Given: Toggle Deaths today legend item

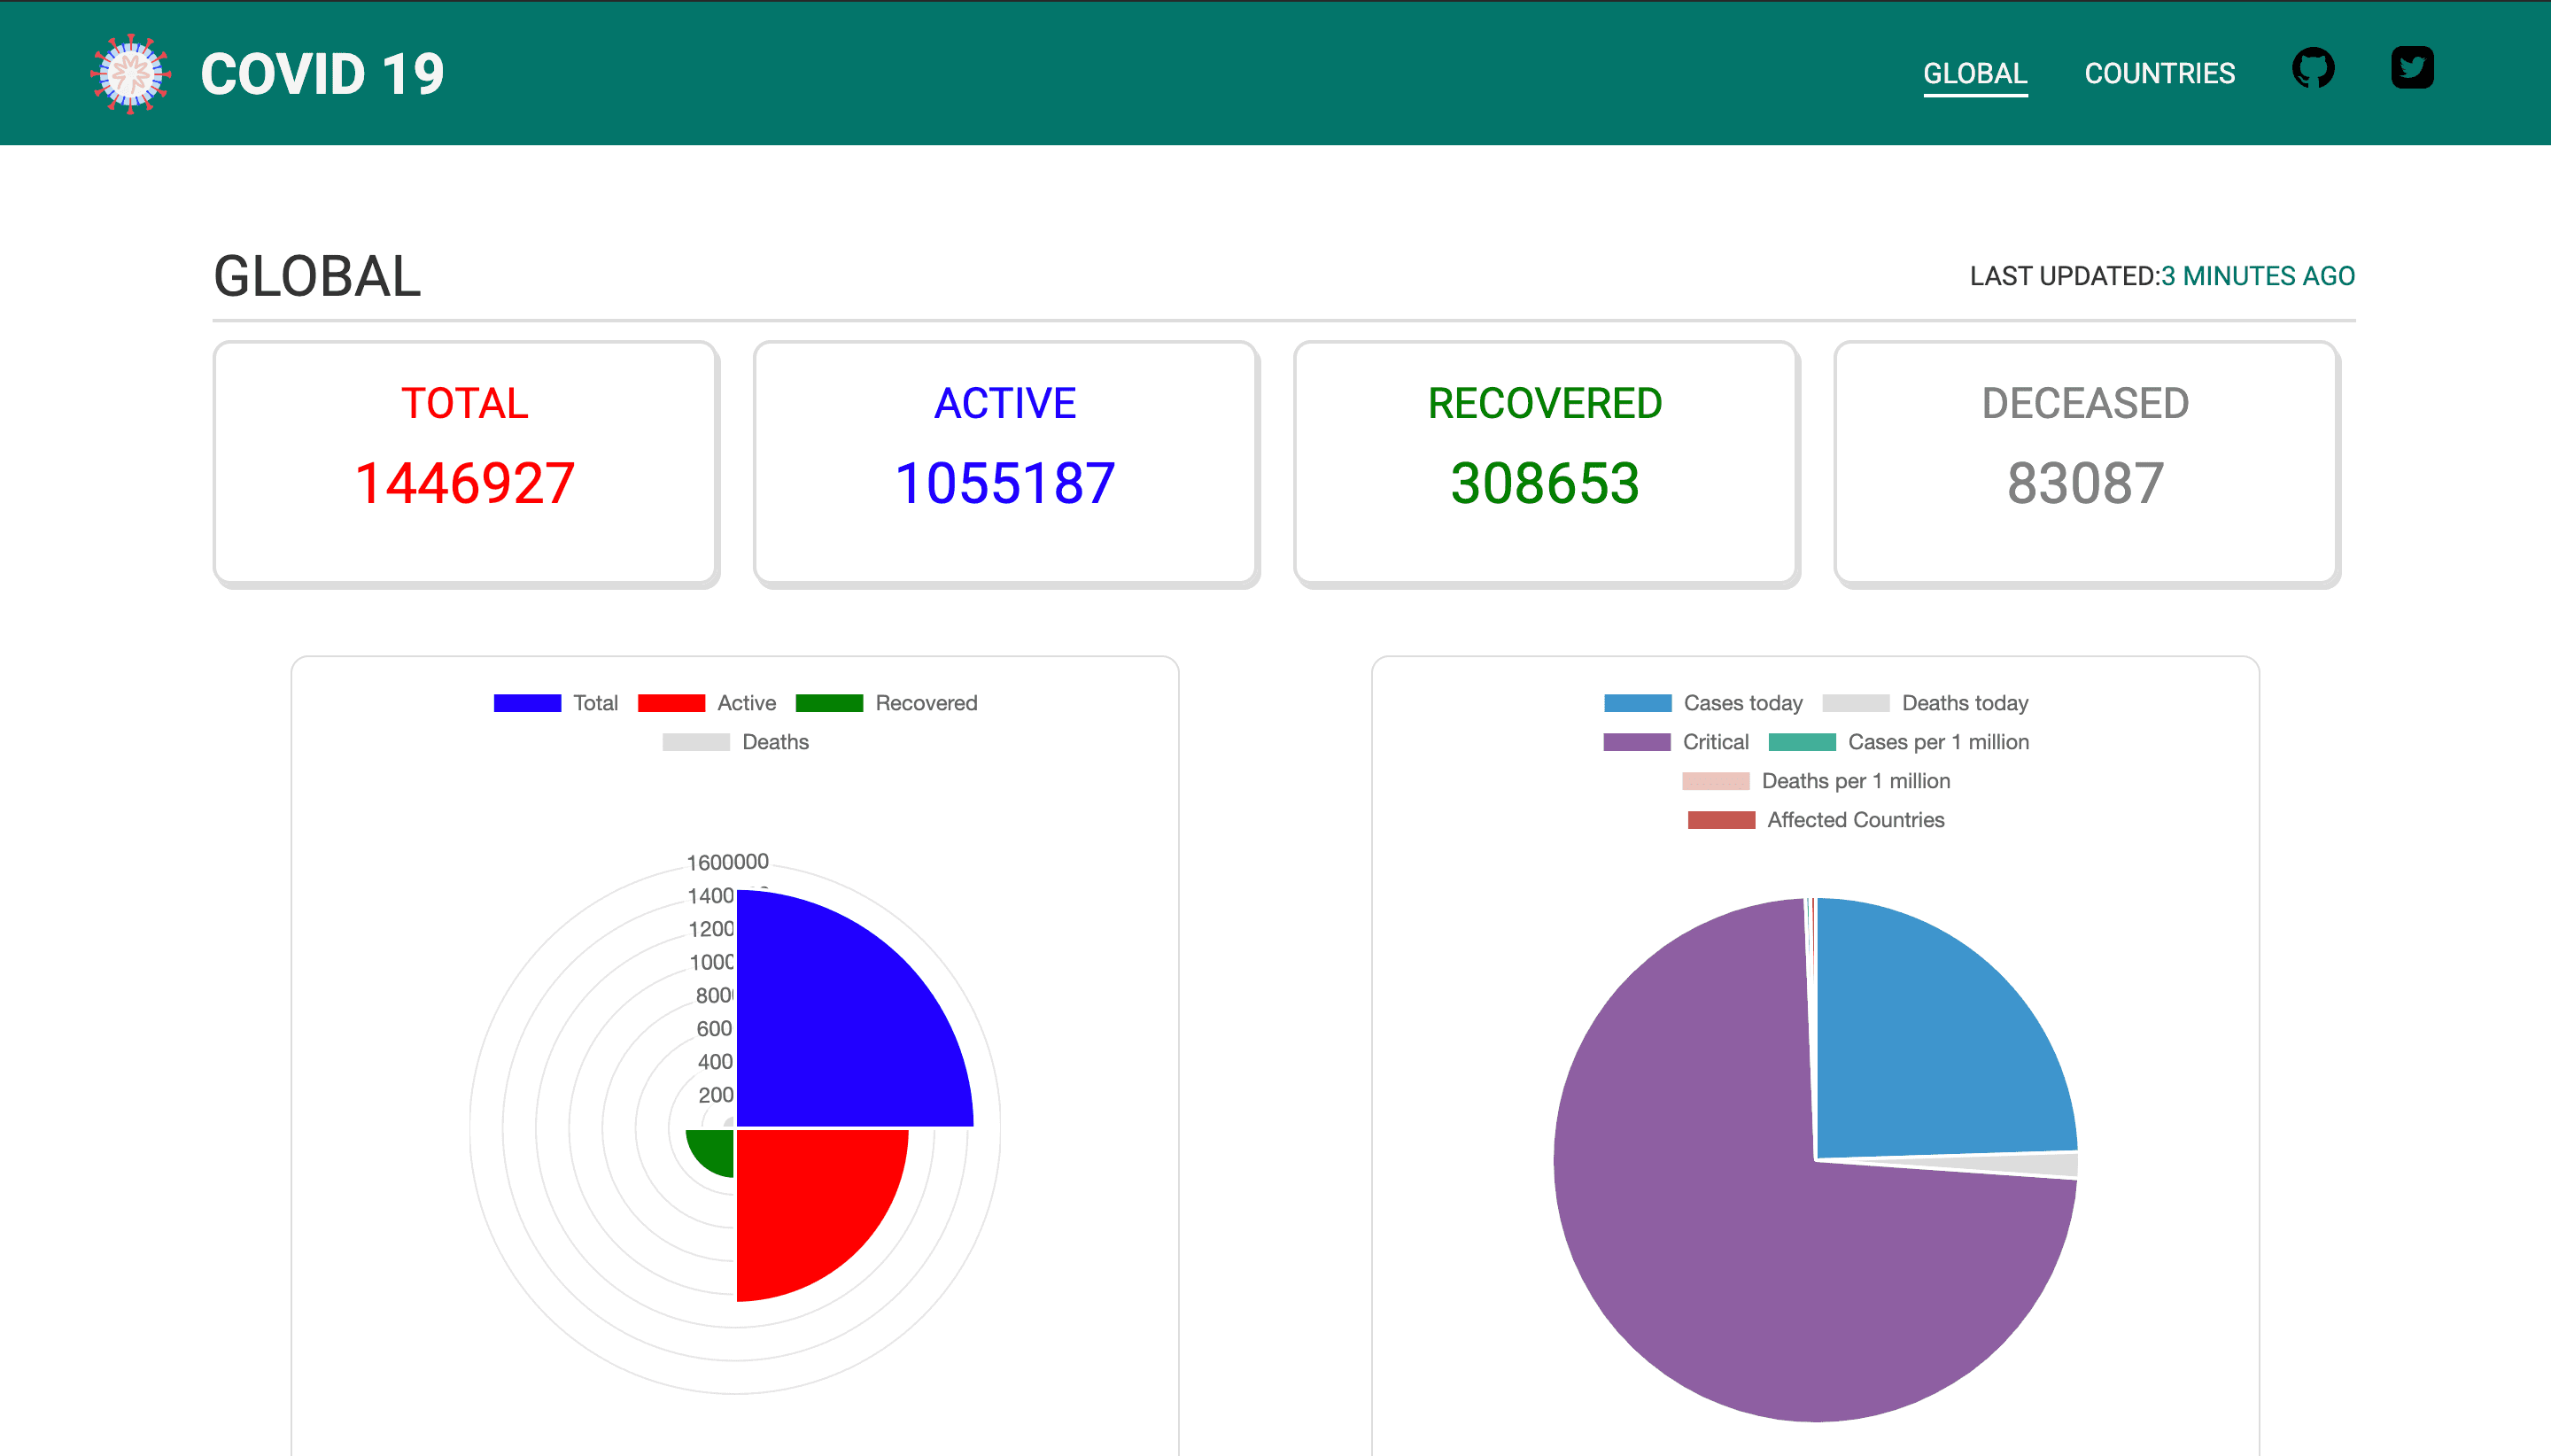Looking at the screenshot, I should pos(1924,703).
